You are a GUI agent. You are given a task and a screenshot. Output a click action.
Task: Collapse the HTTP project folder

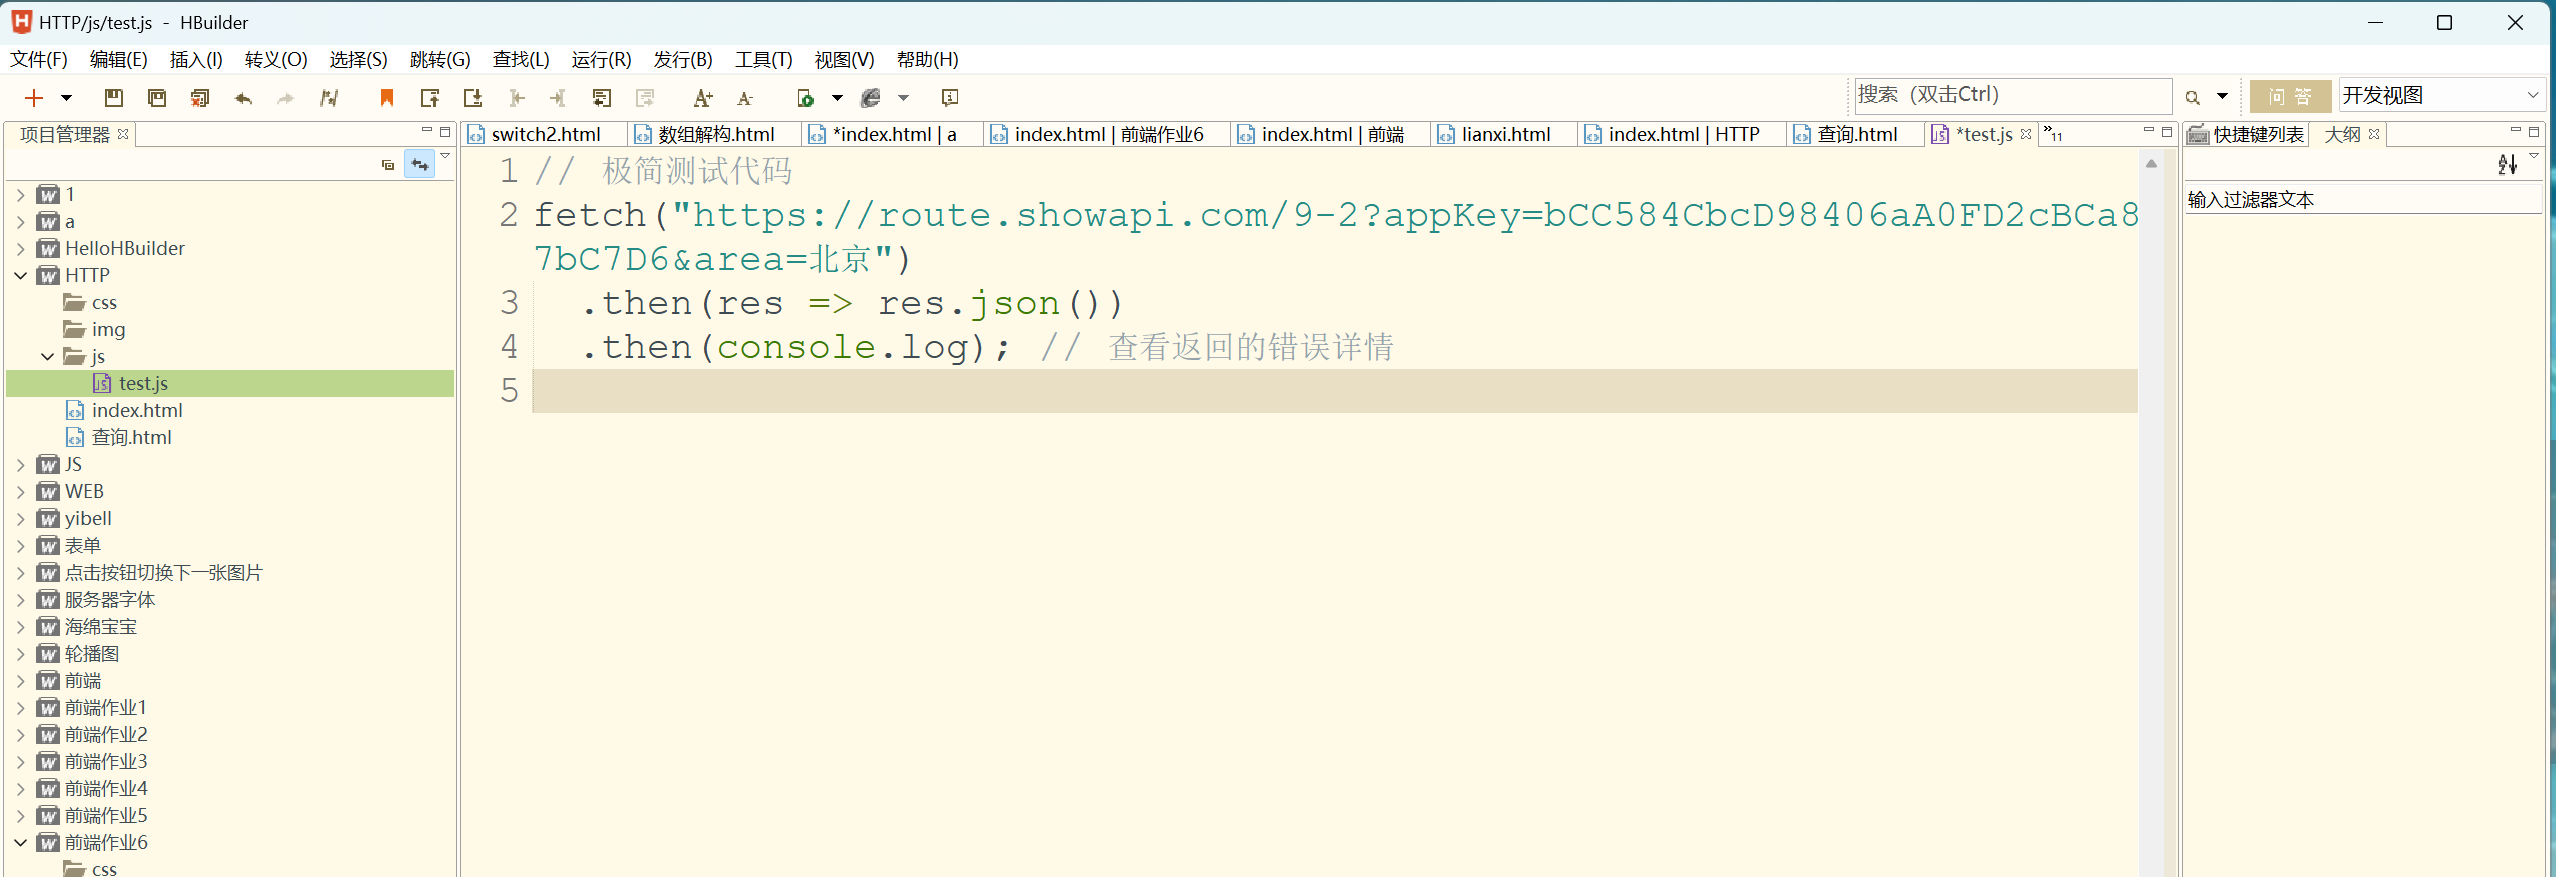[x=21, y=276]
